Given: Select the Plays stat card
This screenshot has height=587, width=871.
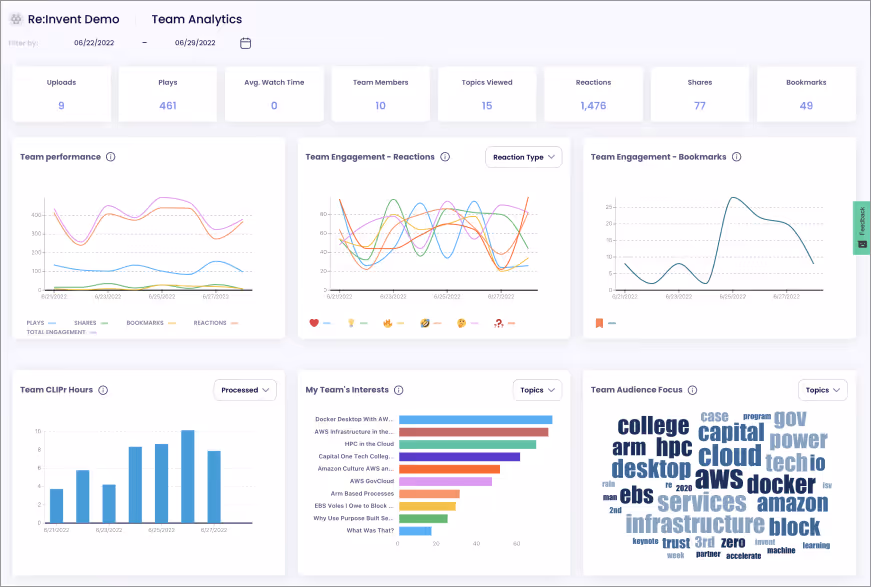Looking at the screenshot, I should pos(168,94).
